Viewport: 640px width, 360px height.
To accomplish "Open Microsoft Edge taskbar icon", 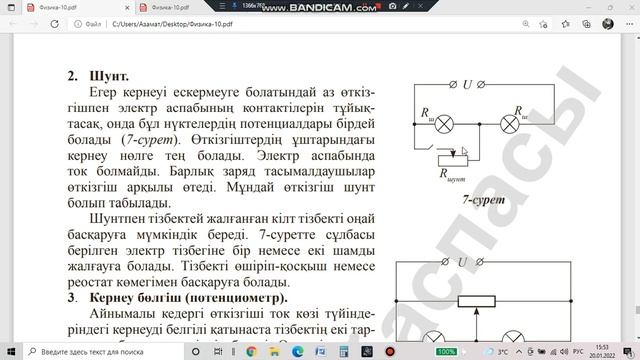I will pyautogui.click(x=298, y=351).
